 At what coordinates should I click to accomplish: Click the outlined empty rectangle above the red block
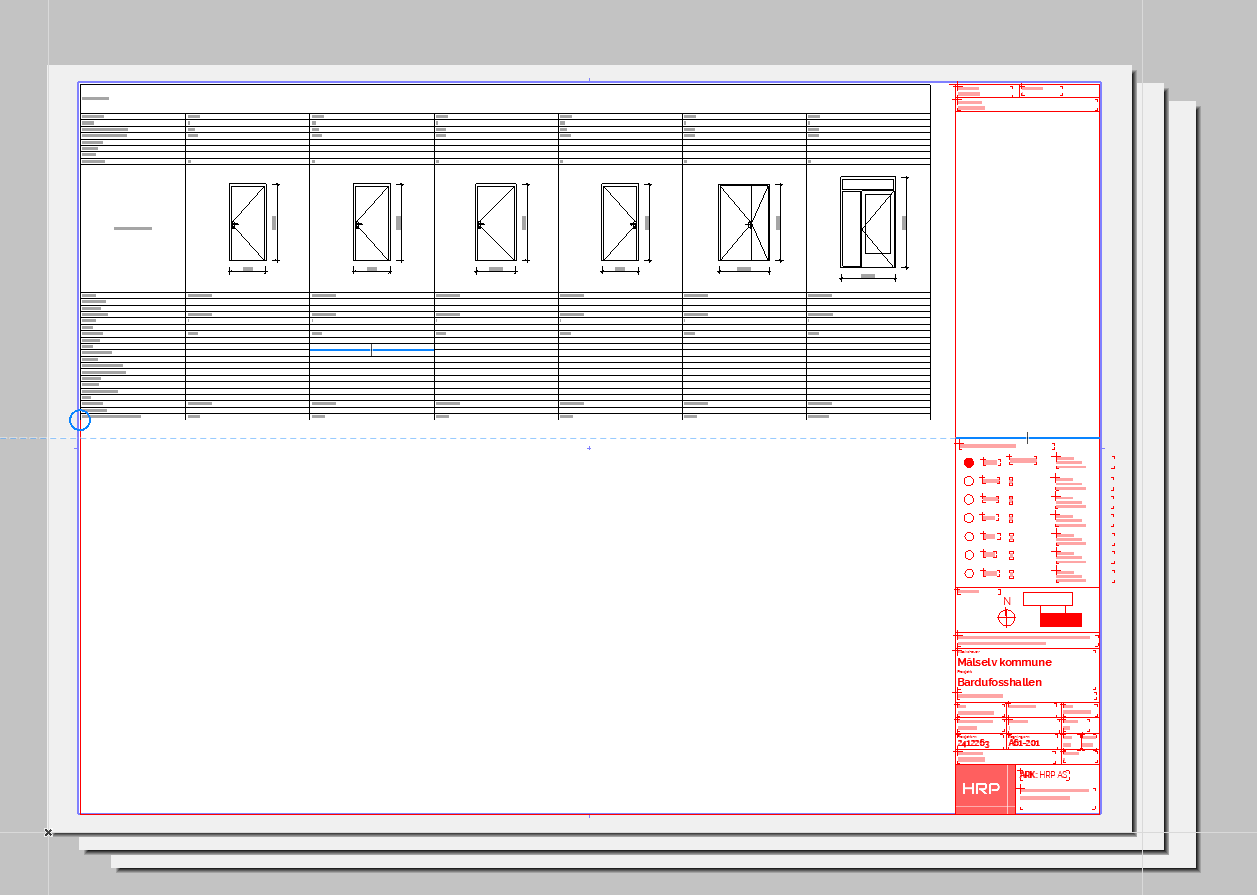[1047, 599]
